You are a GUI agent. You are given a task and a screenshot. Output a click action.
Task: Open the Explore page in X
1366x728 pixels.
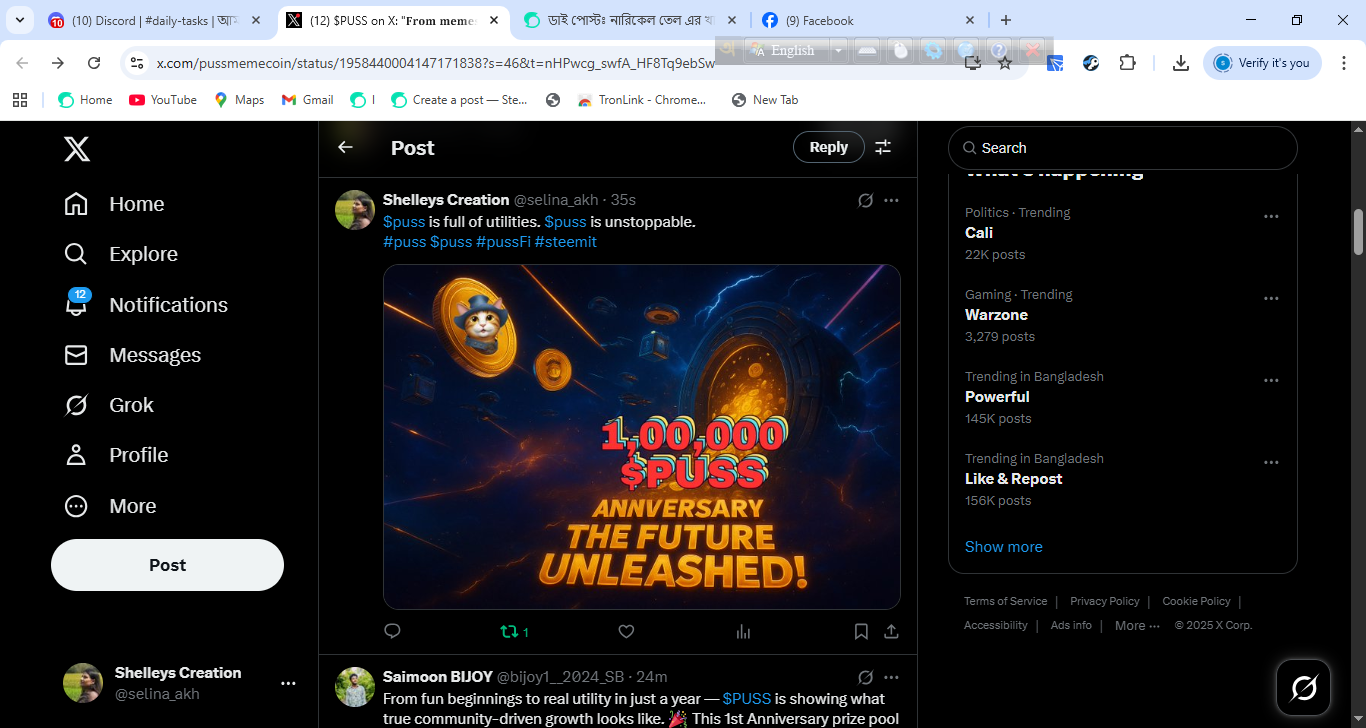click(121, 254)
